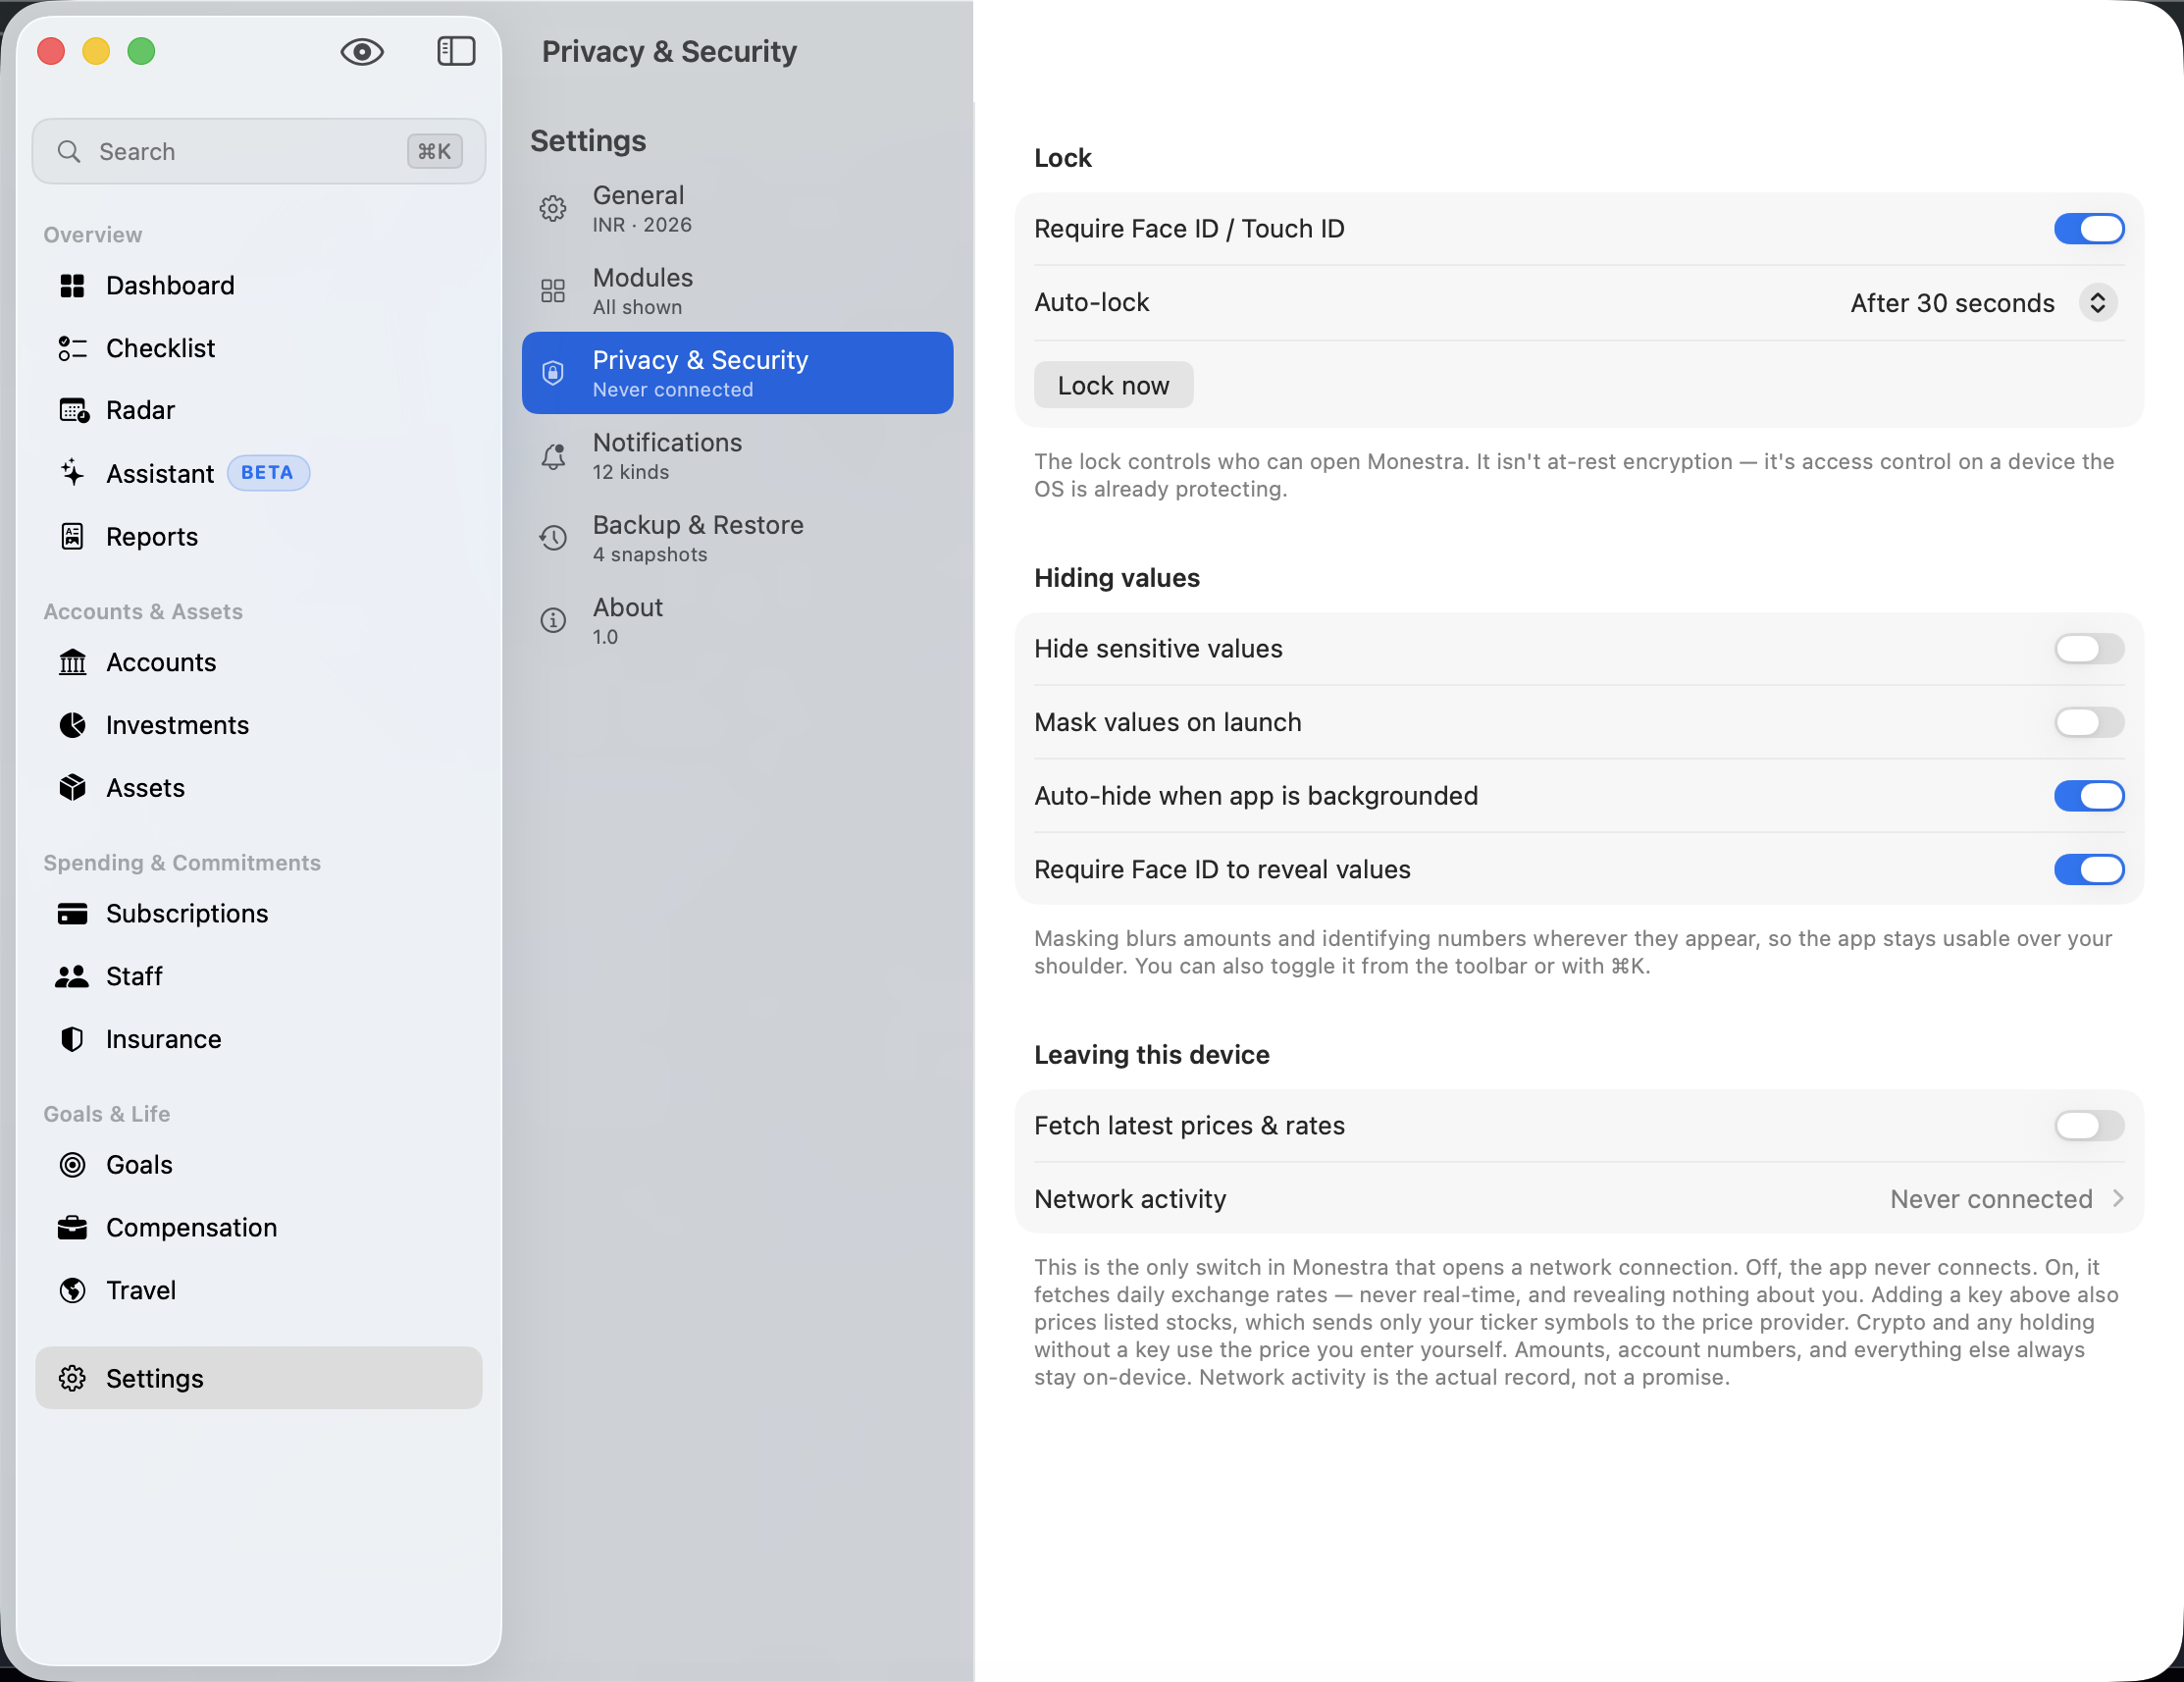2184x1682 pixels.
Task: Turn on Fetch latest prices & rates
Action: (2089, 1126)
